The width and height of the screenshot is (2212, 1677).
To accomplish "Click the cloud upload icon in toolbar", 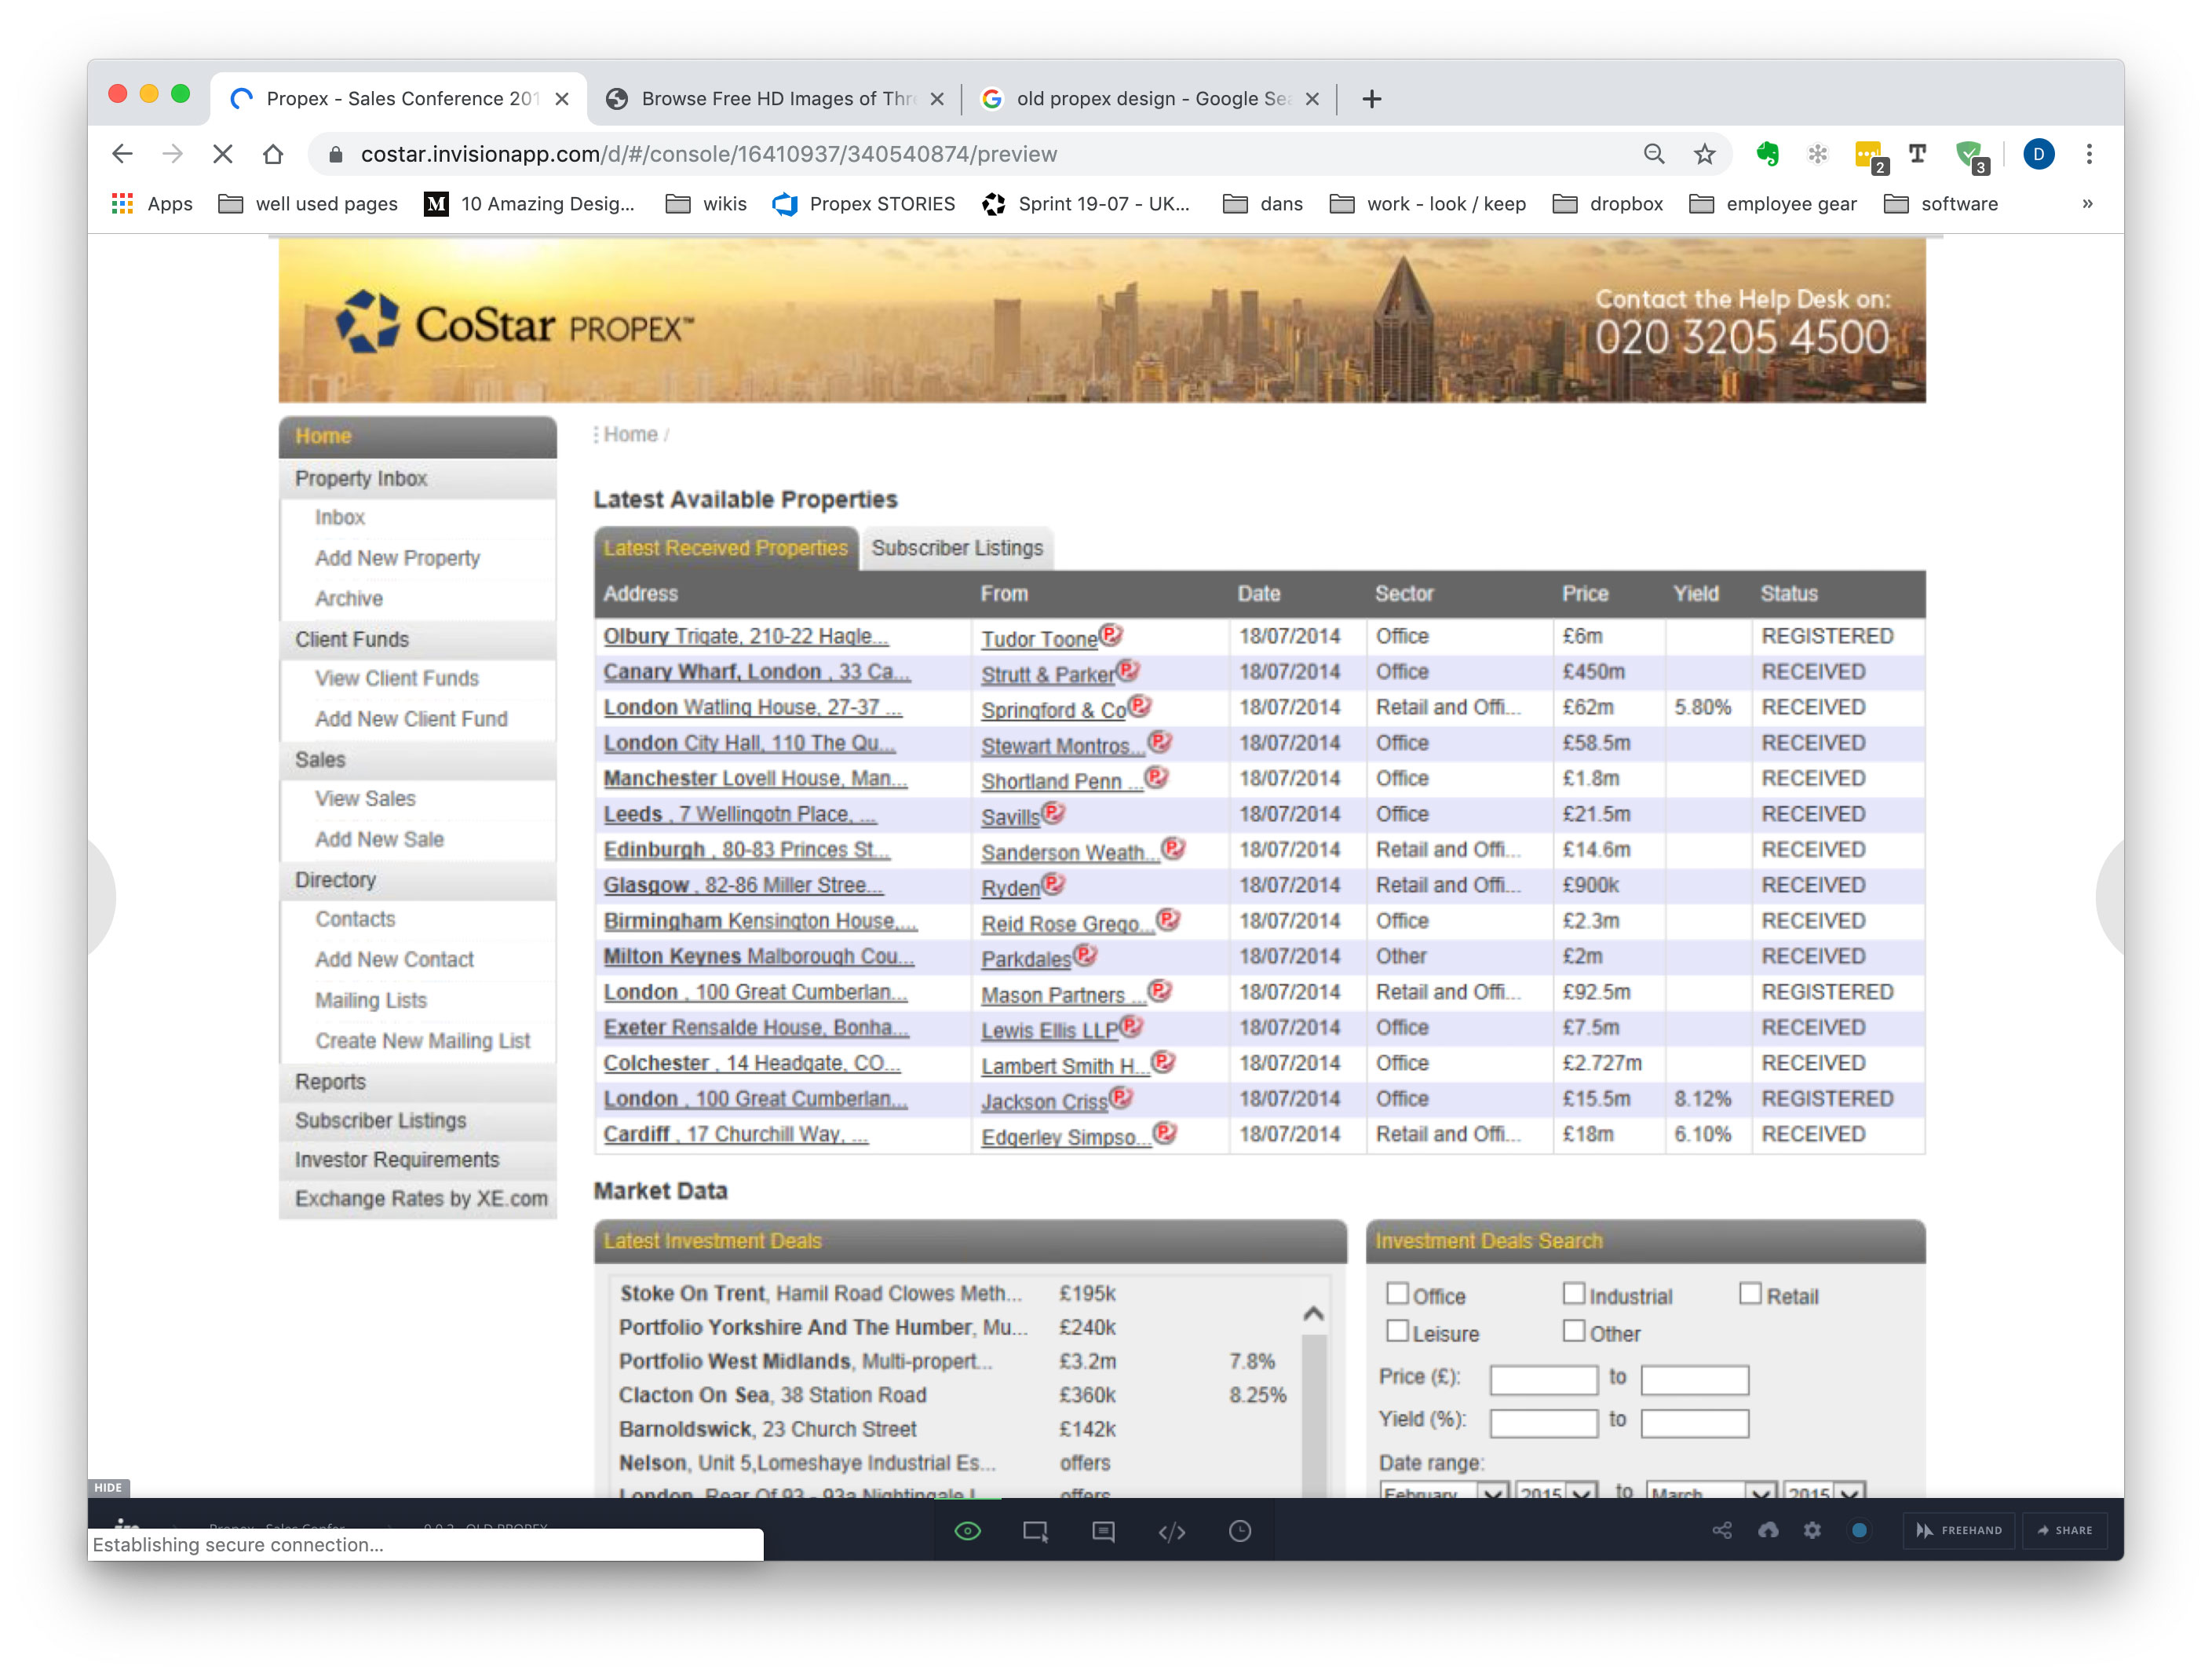I will pyautogui.click(x=1768, y=1530).
